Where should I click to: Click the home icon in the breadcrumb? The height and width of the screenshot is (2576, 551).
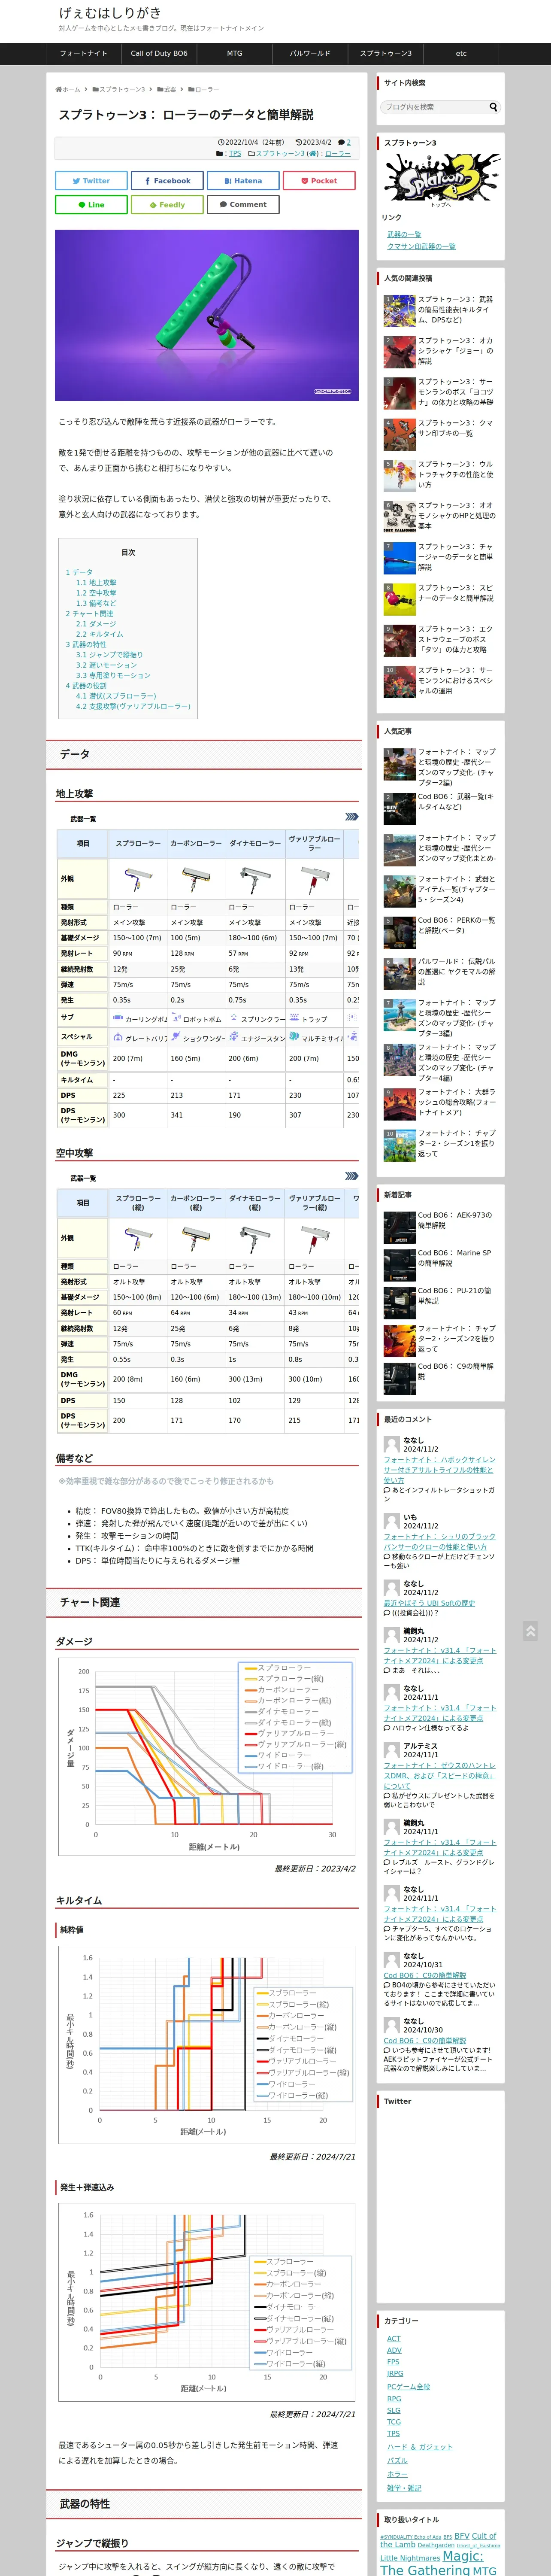(x=58, y=89)
